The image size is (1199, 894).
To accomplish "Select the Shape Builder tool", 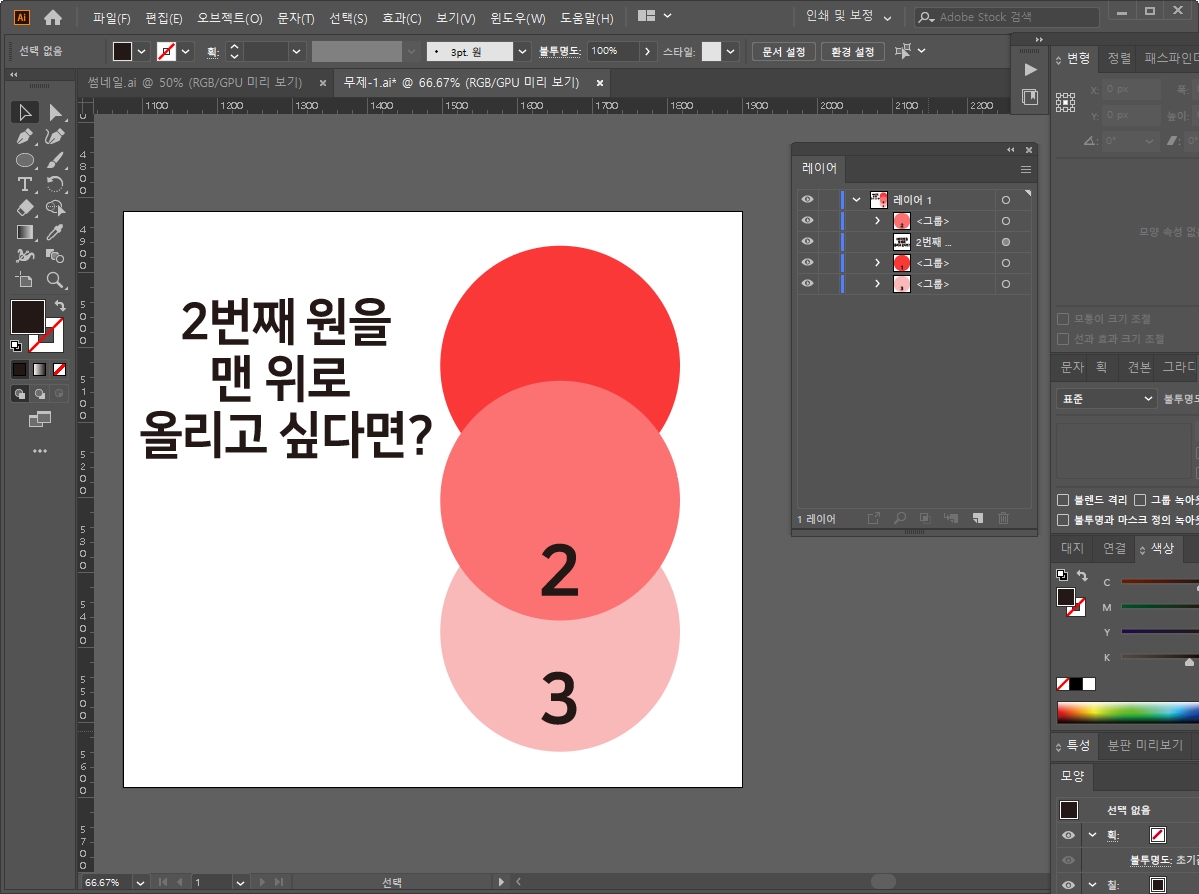I will pos(55,208).
